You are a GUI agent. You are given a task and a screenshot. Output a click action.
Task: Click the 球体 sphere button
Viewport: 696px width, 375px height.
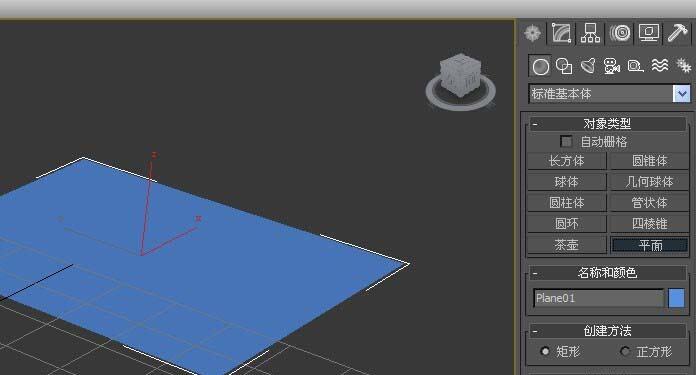click(x=566, y=182)
